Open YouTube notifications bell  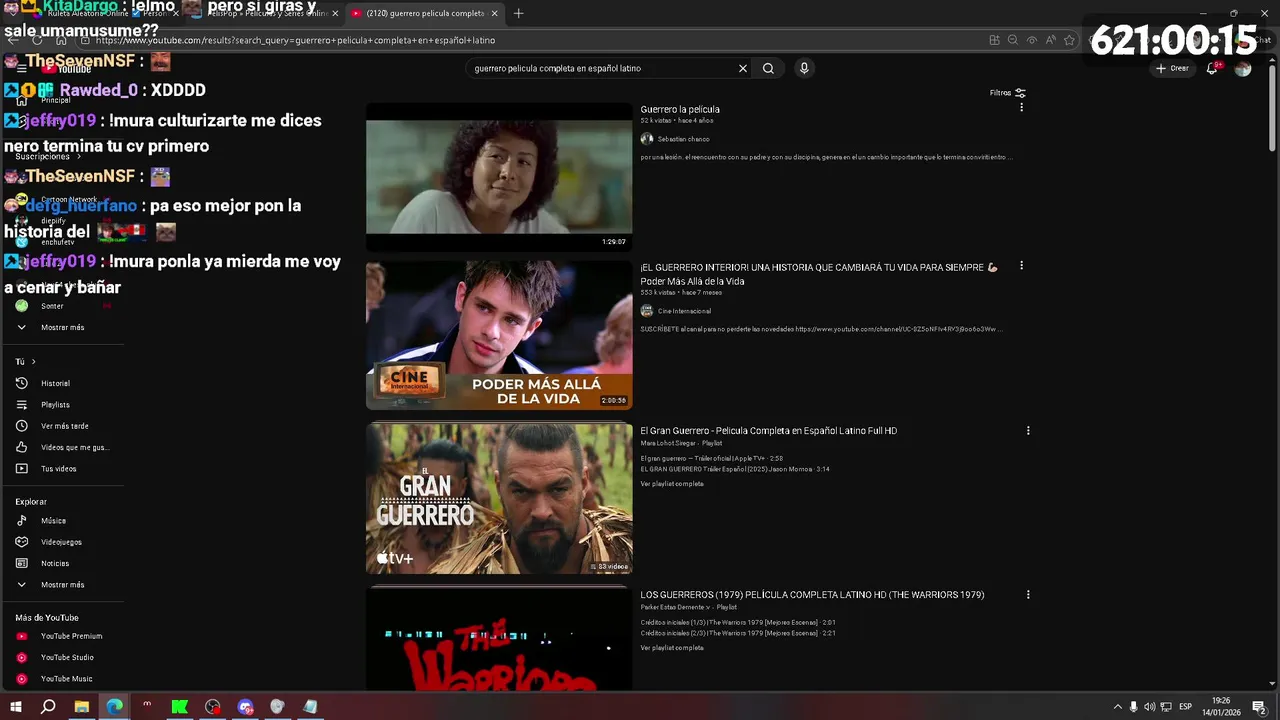(1212, 68)
